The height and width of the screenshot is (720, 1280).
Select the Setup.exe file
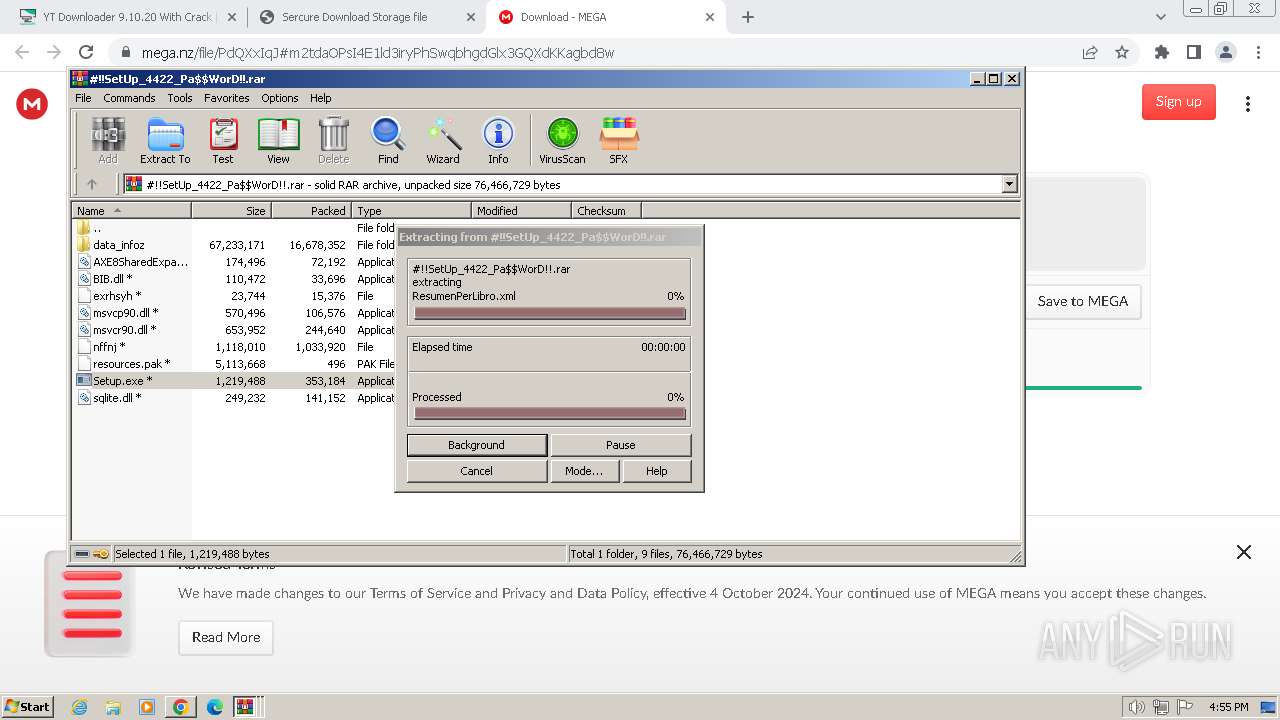click(x=114, y=381)
